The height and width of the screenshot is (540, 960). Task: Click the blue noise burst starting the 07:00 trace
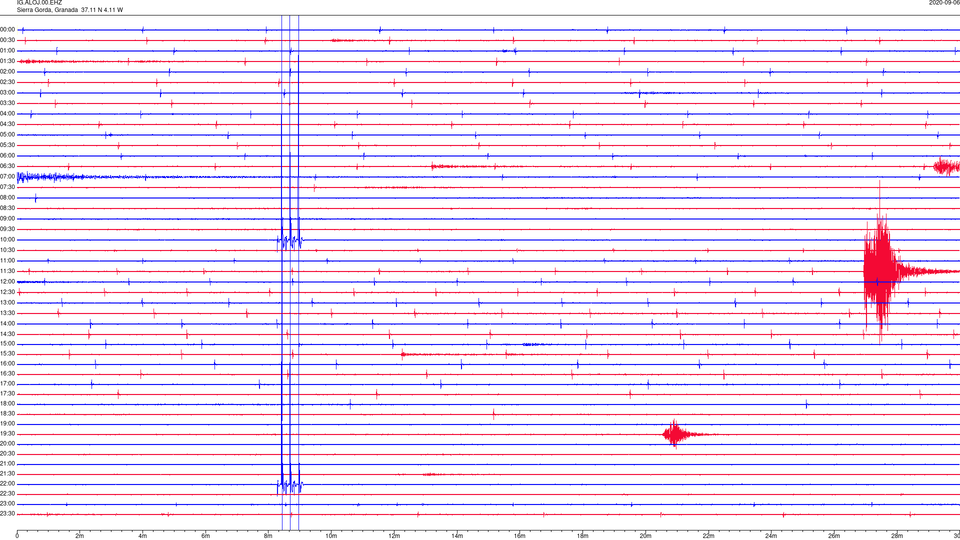pos(52,177)
